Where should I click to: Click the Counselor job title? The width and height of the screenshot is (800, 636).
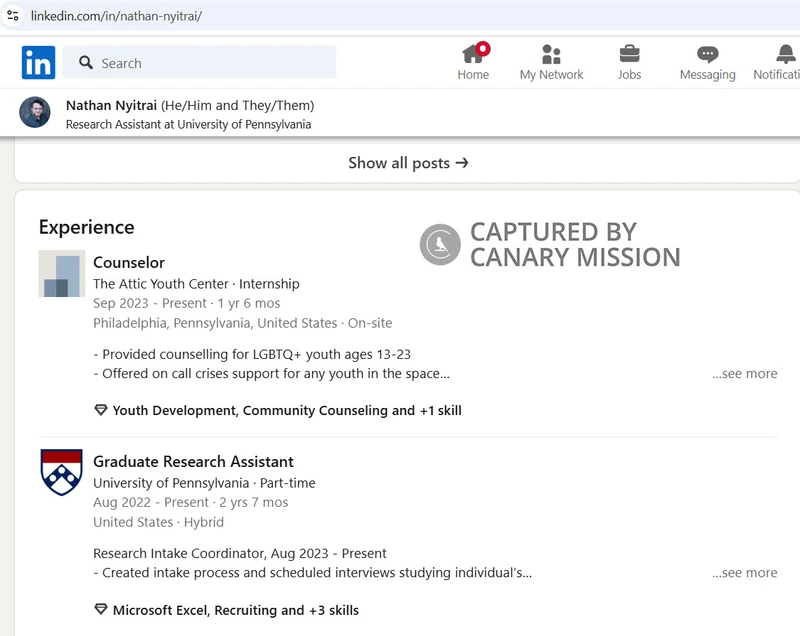129,262
